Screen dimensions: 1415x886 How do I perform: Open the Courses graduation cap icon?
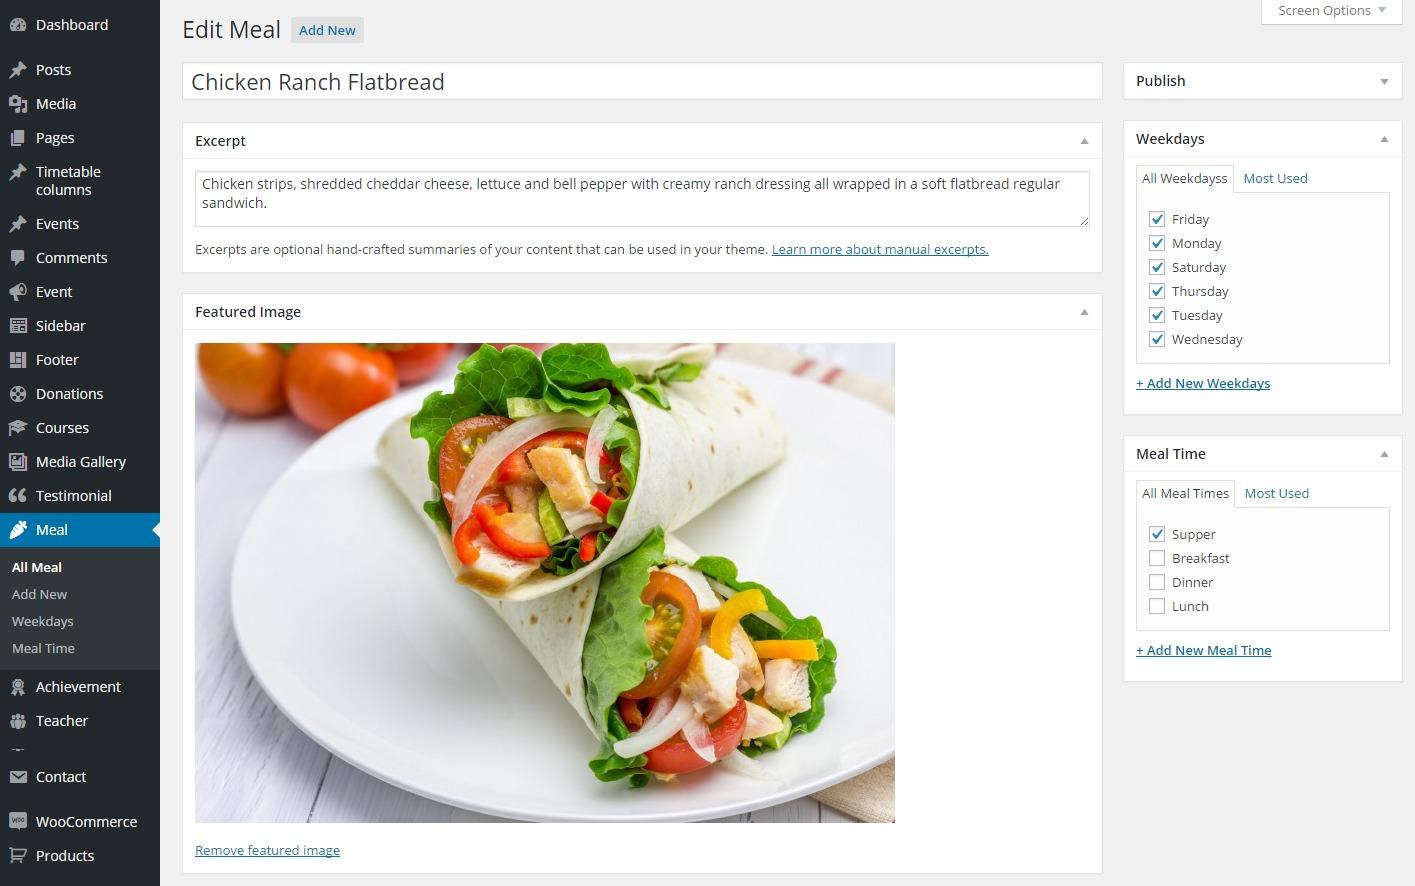pos(18,428)
